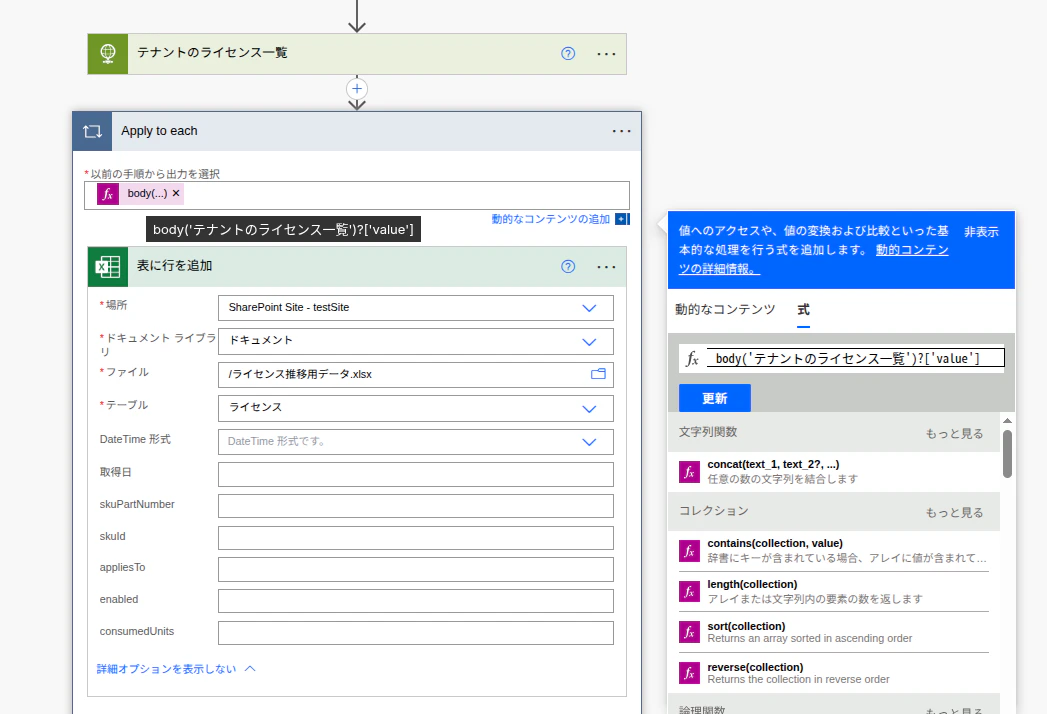Image resolution: width=1047 pixels, height=714 pixels.
Task: Click the fx icon next to concat
Action: click(689, 472)
